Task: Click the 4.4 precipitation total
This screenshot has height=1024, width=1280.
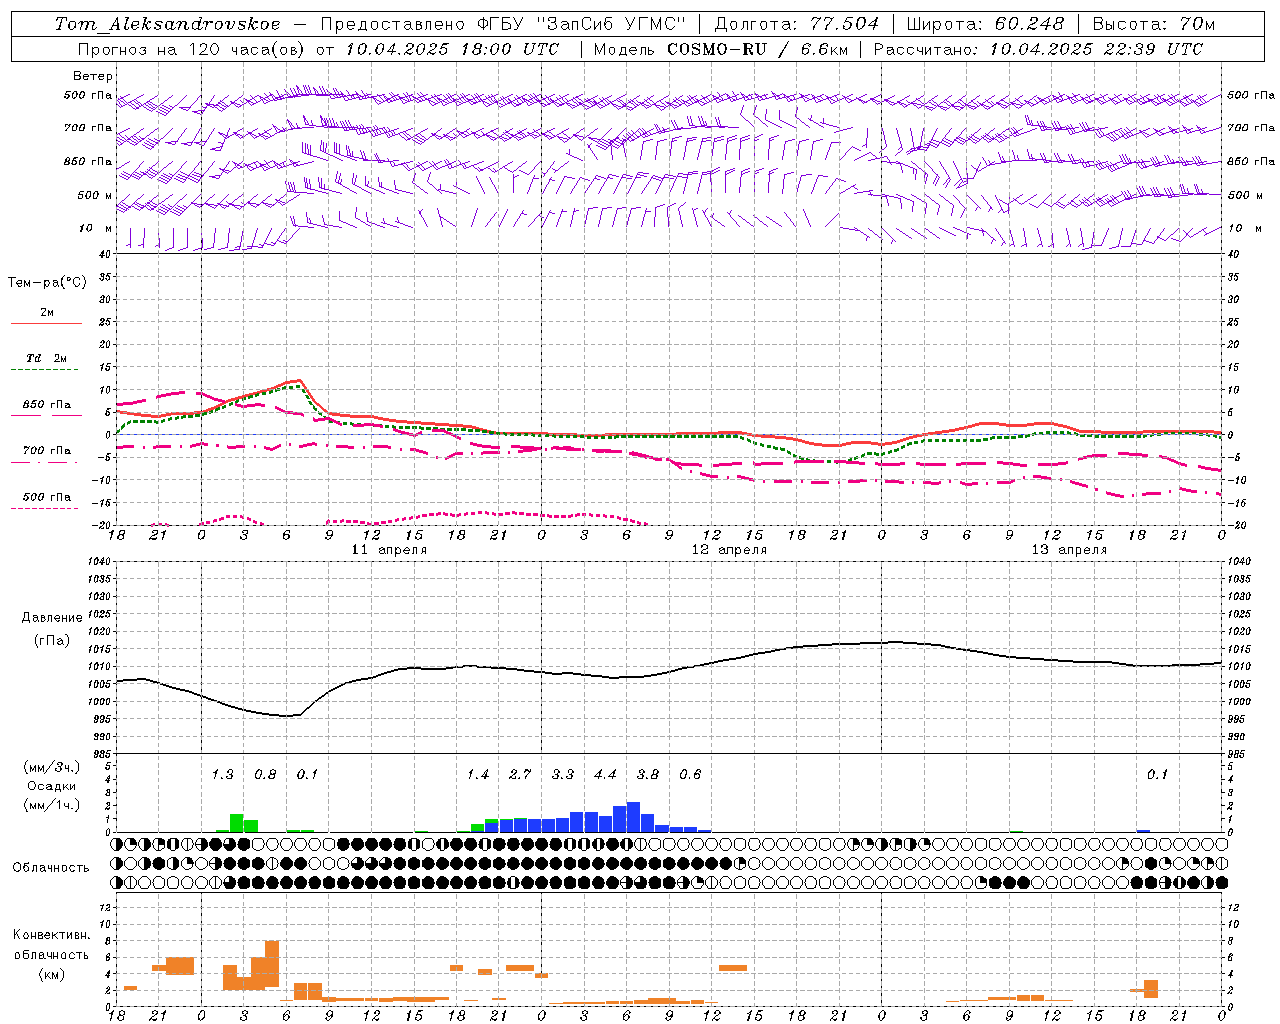Action: click(x=605, y=774)
